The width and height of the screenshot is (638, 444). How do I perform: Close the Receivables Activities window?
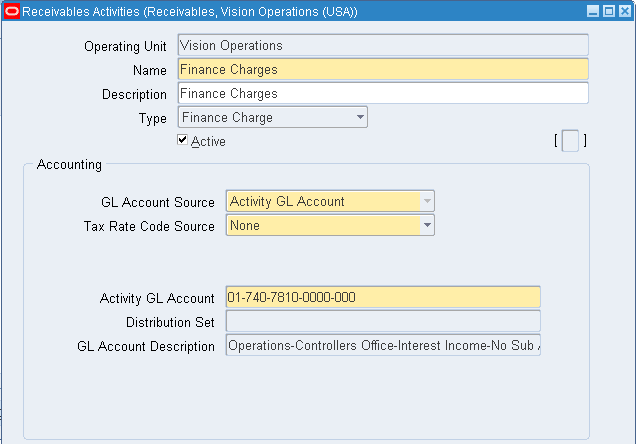coord(624,11)
